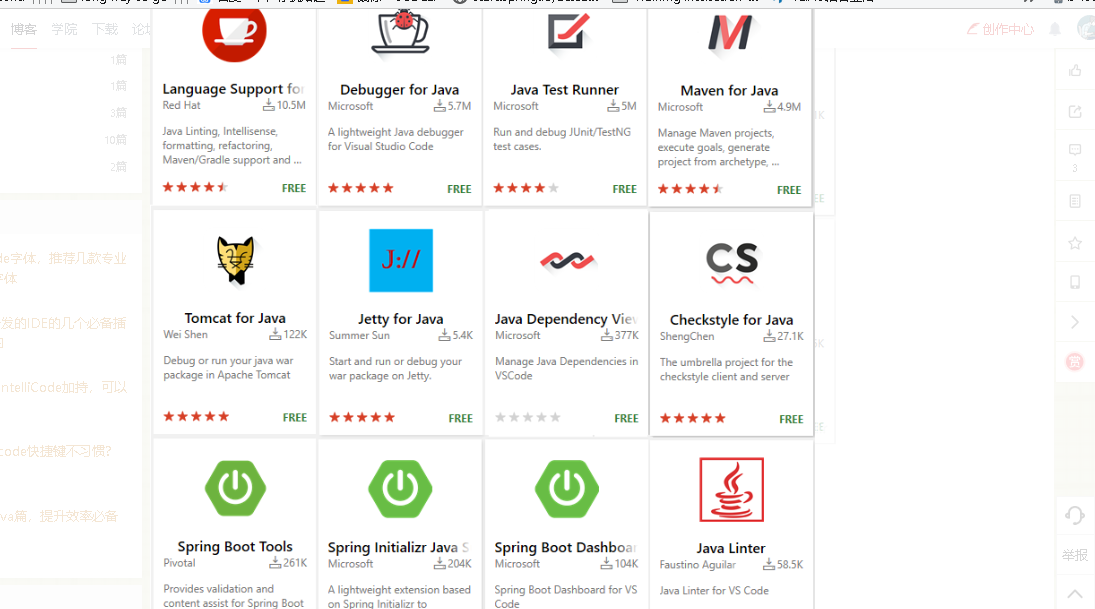Click the Debugger for Java bug cup icon
This screenshot has width=1095, height=609.
click(400, 32)
